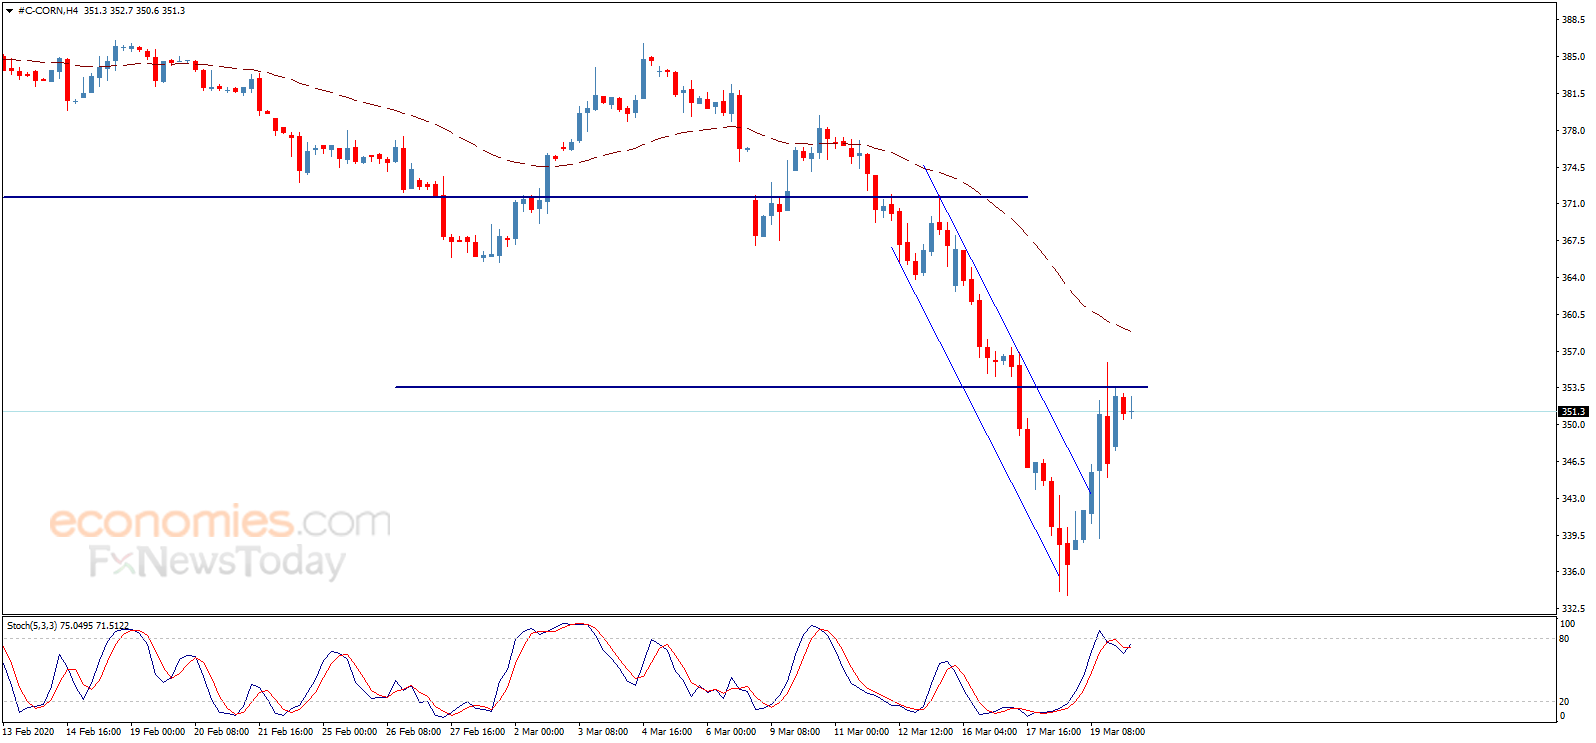1596x743 pixels.
Task: Click the 27 Feb 16:00 time label
Action: click(x=477, y=732)
